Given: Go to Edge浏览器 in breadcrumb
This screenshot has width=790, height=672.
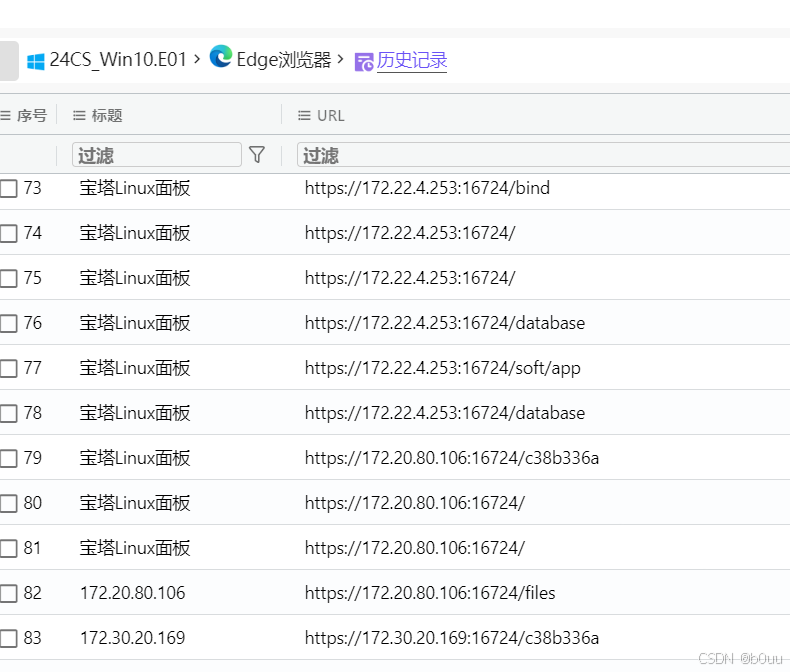Looking at the screenshot, I should 284,60.
